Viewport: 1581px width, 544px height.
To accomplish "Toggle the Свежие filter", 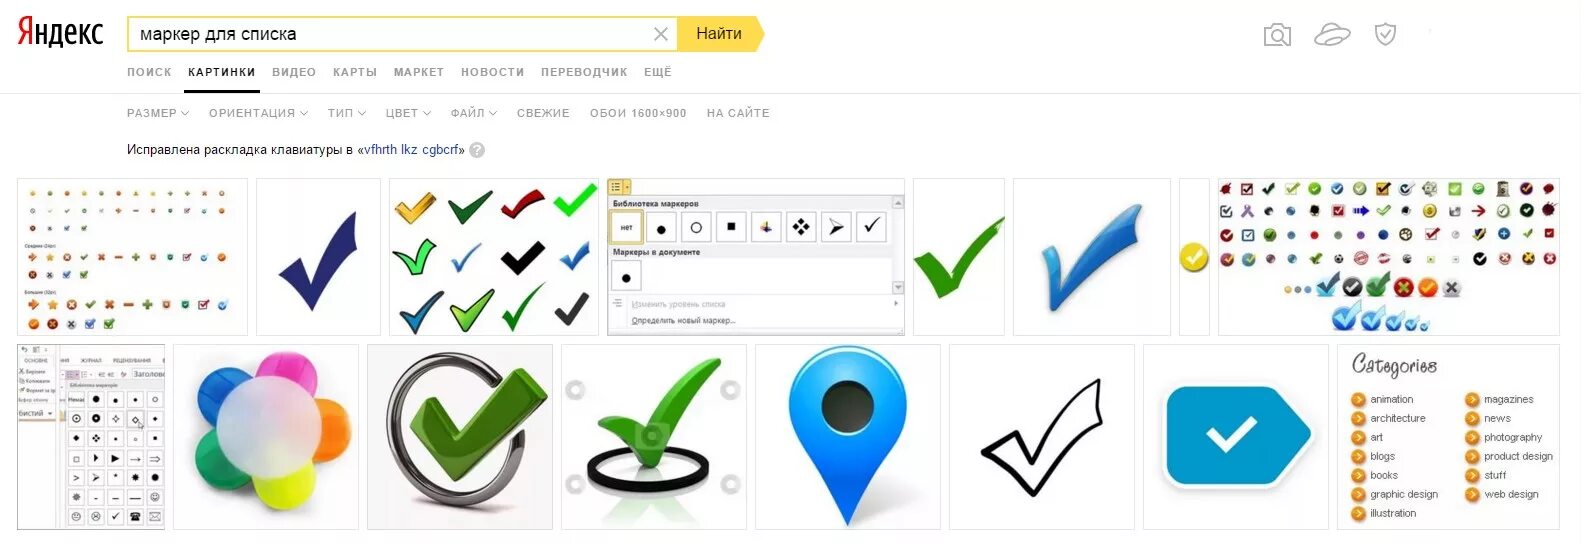I will [x=543, y=113].
